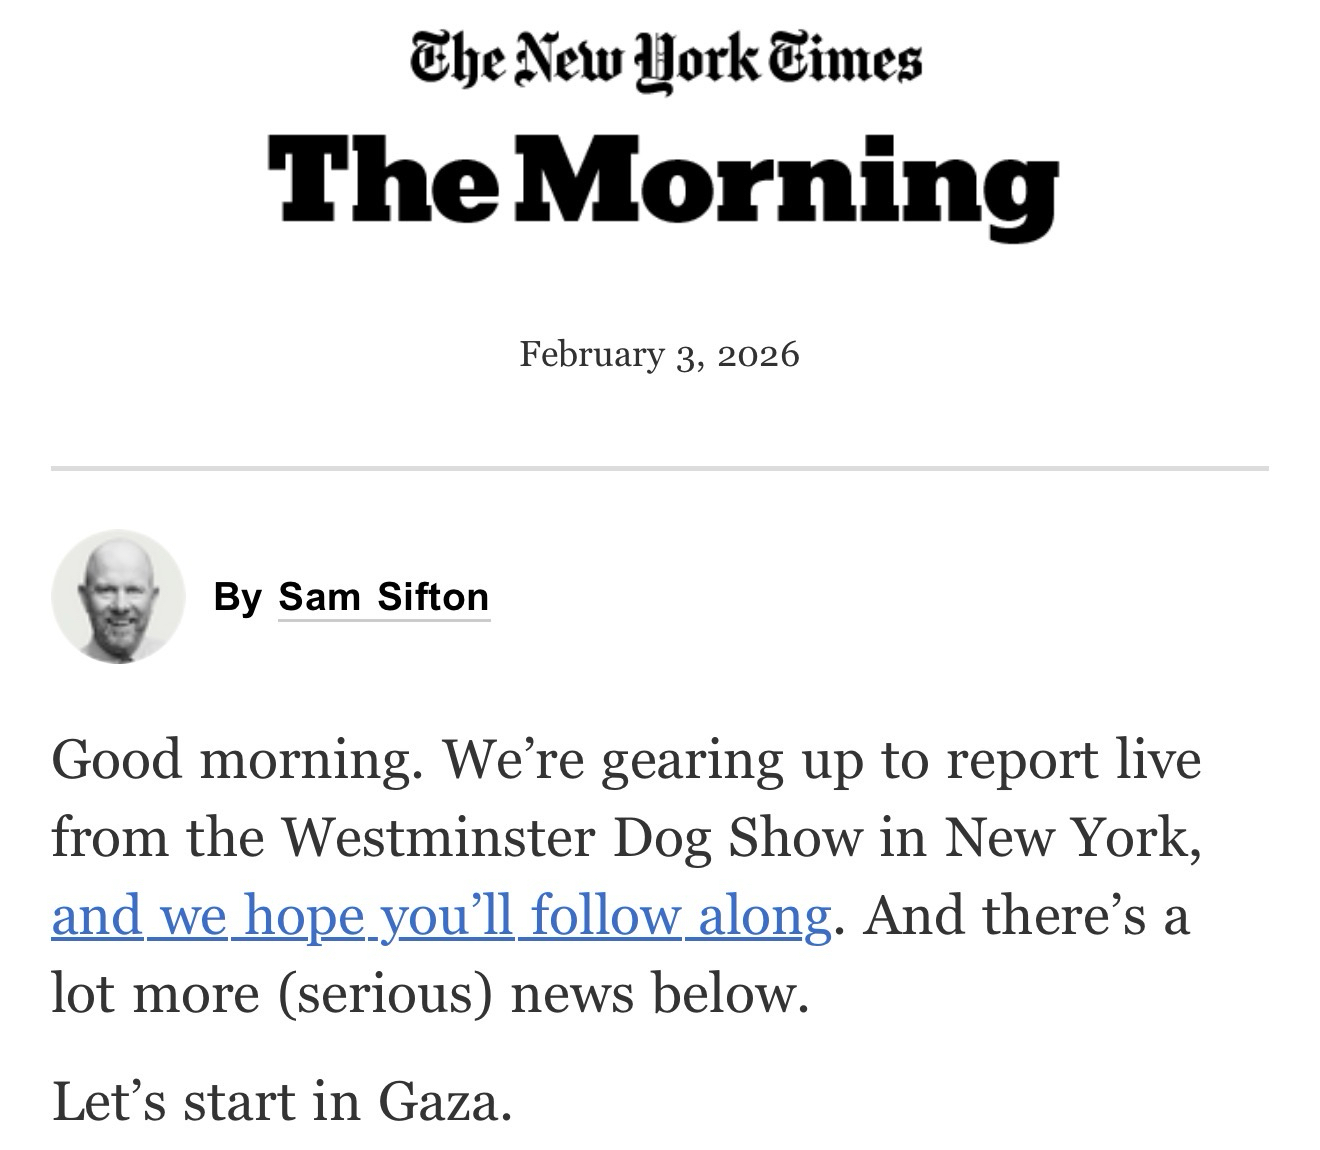
Task: Click the "By" byline label
Action: coord(237,597)
